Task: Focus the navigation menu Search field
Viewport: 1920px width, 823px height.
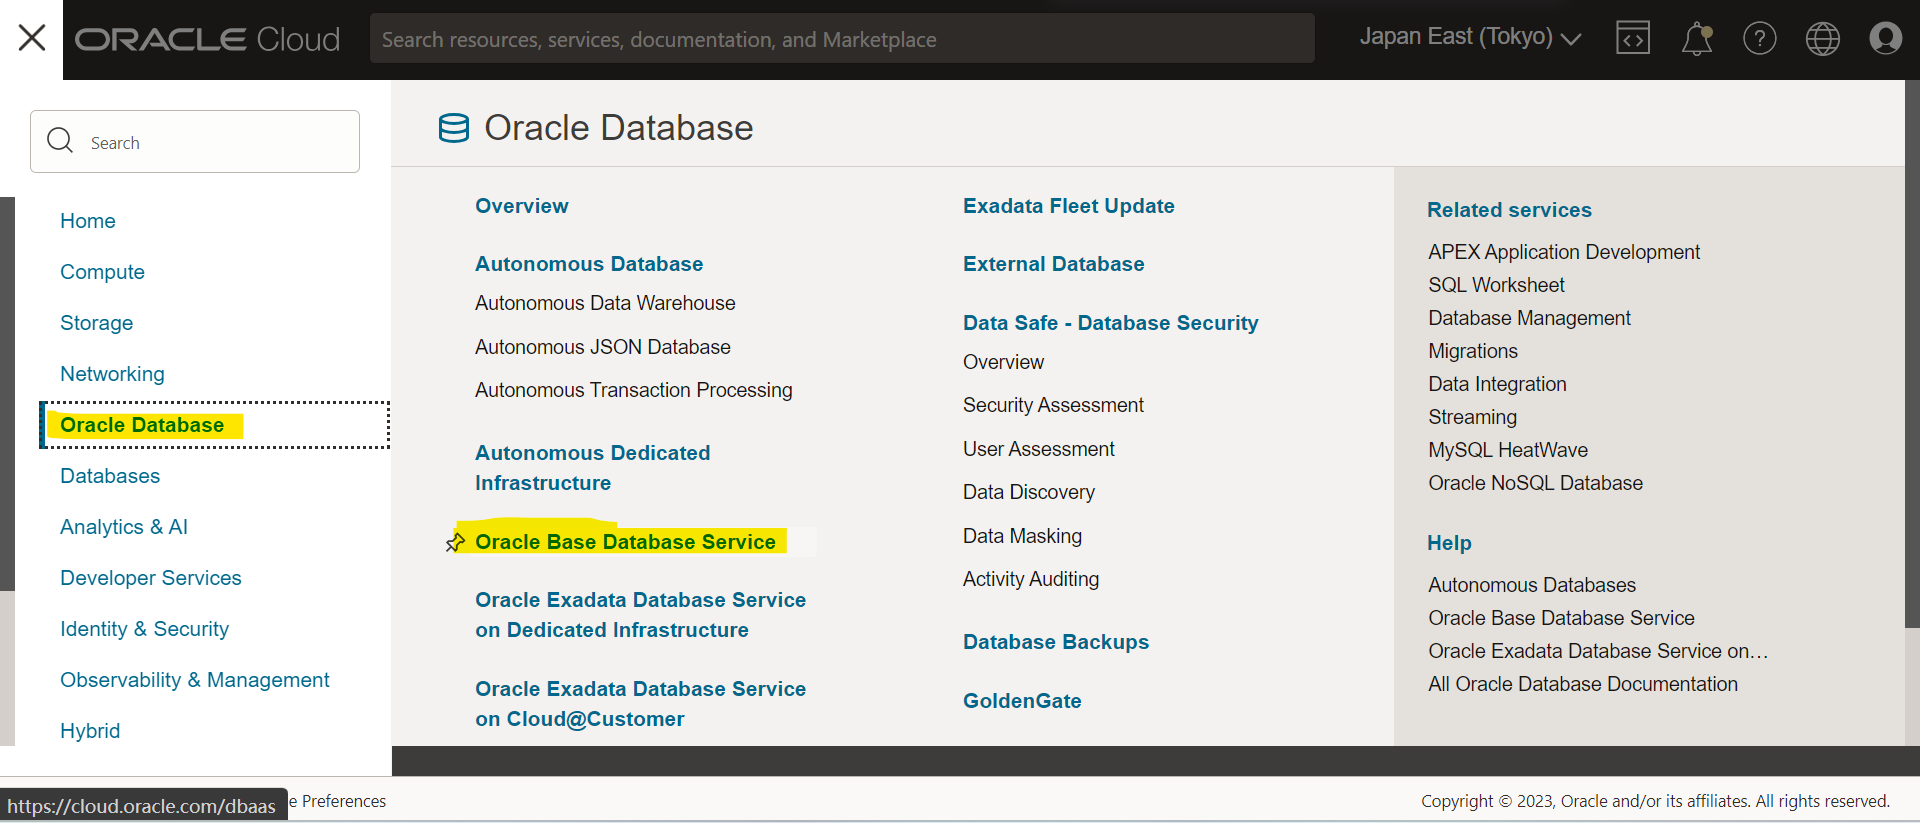Action: pos(195,142)
